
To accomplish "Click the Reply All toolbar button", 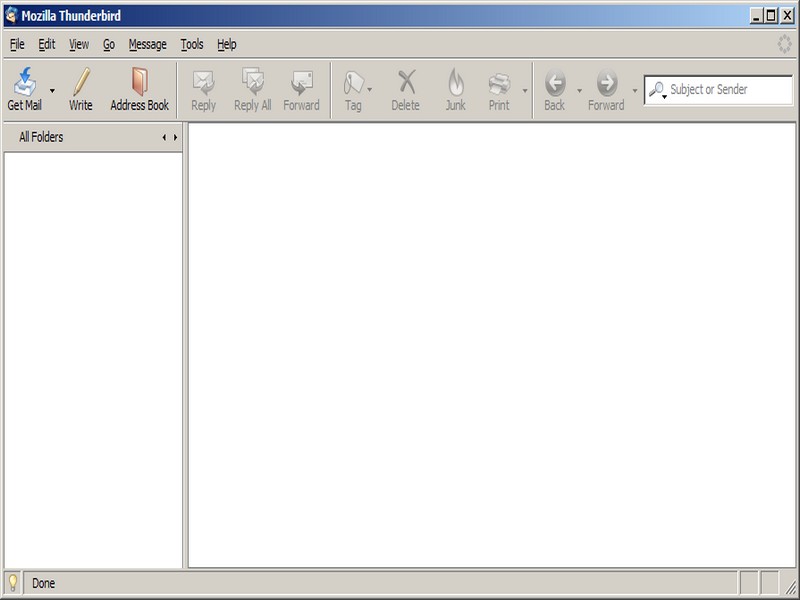I will 253,90.
